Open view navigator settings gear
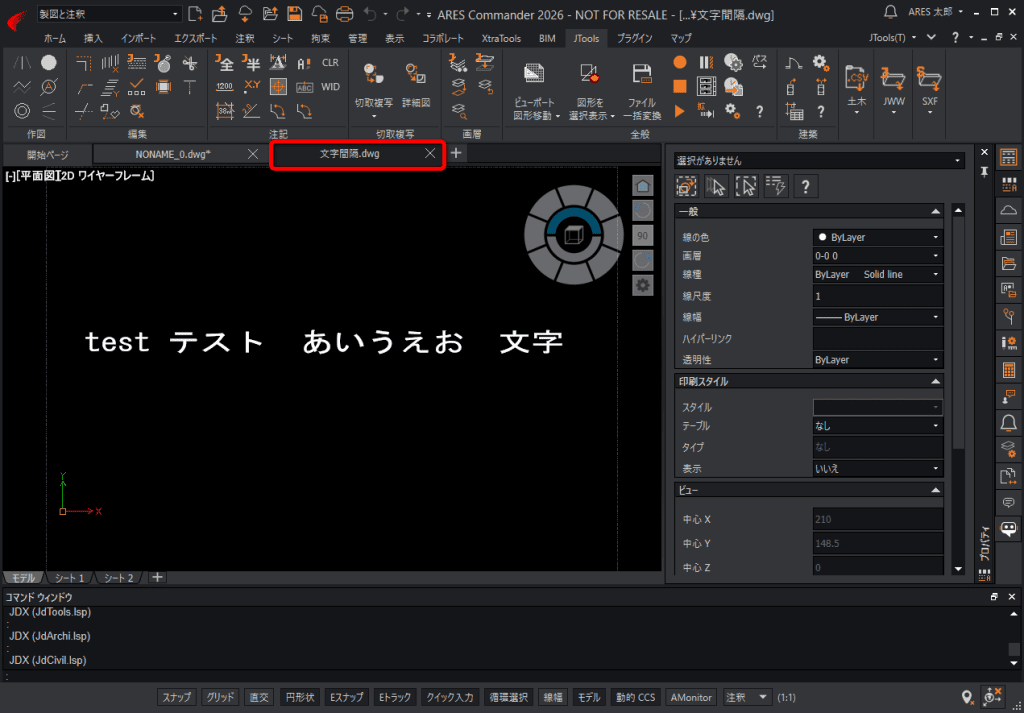Image resolution: width=1024 pixels, height=713 pixels. (x=643, y=285)
